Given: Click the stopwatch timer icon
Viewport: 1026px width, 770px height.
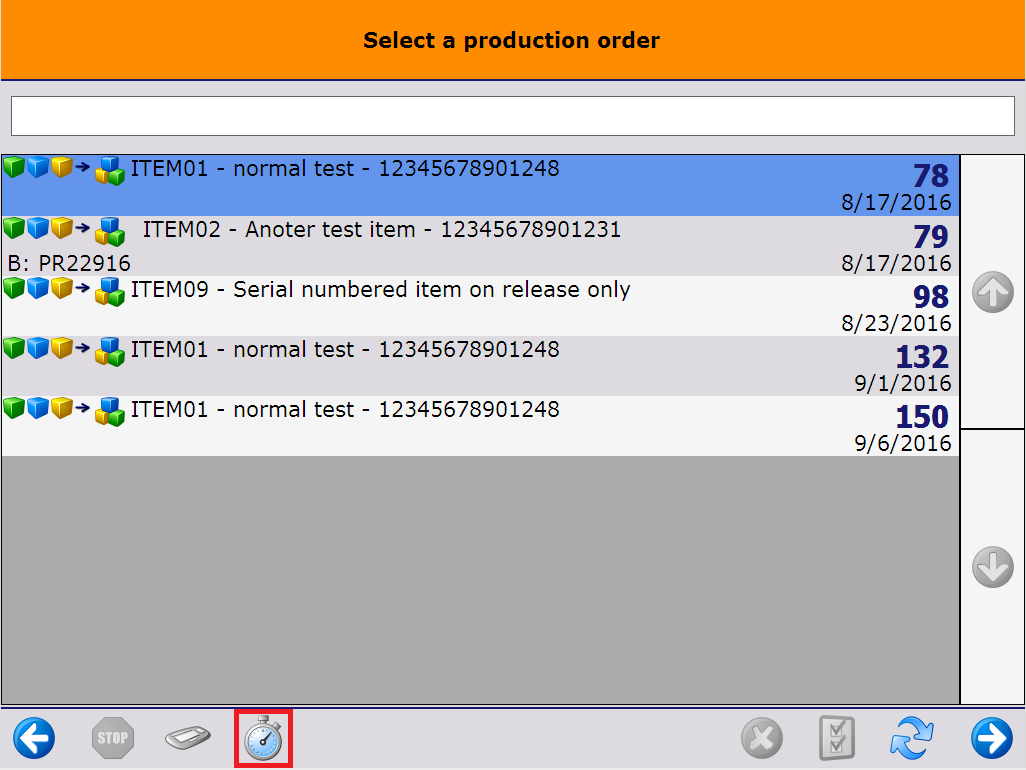Looking at the screenshot, I should pyautogui.click(x=263, y=740).
